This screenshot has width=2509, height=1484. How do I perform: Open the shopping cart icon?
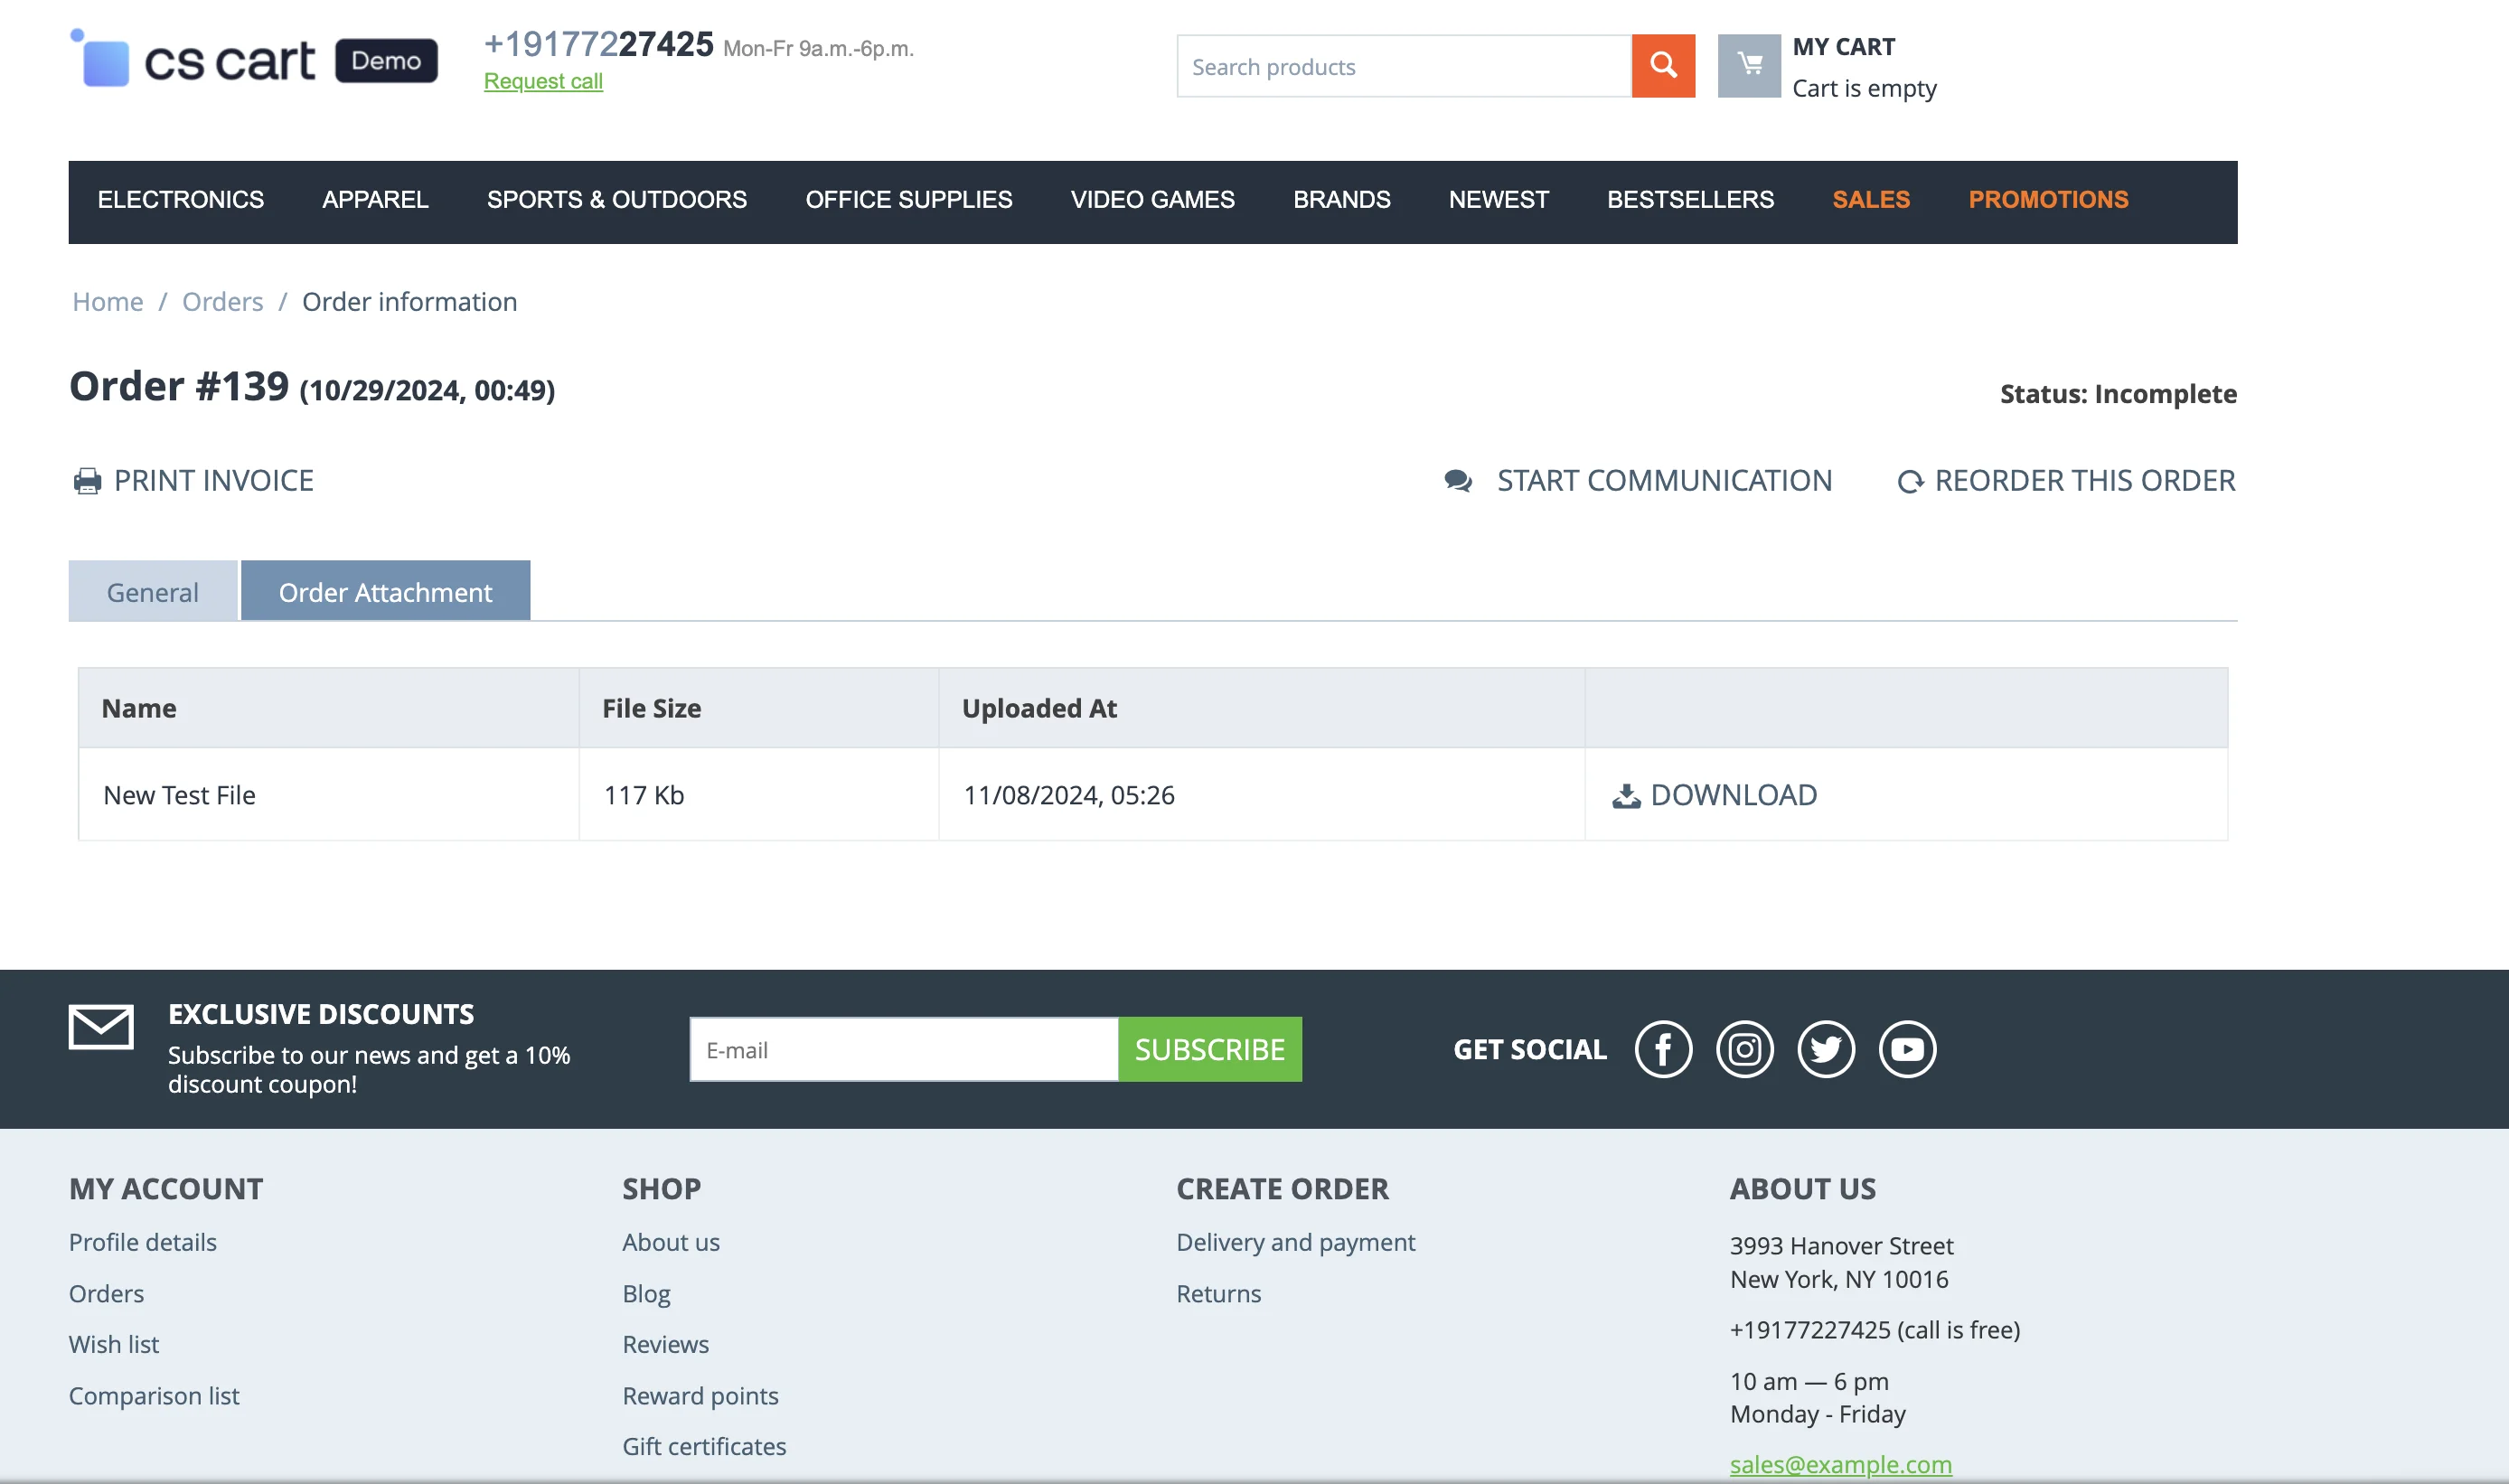click(1748, 66)
